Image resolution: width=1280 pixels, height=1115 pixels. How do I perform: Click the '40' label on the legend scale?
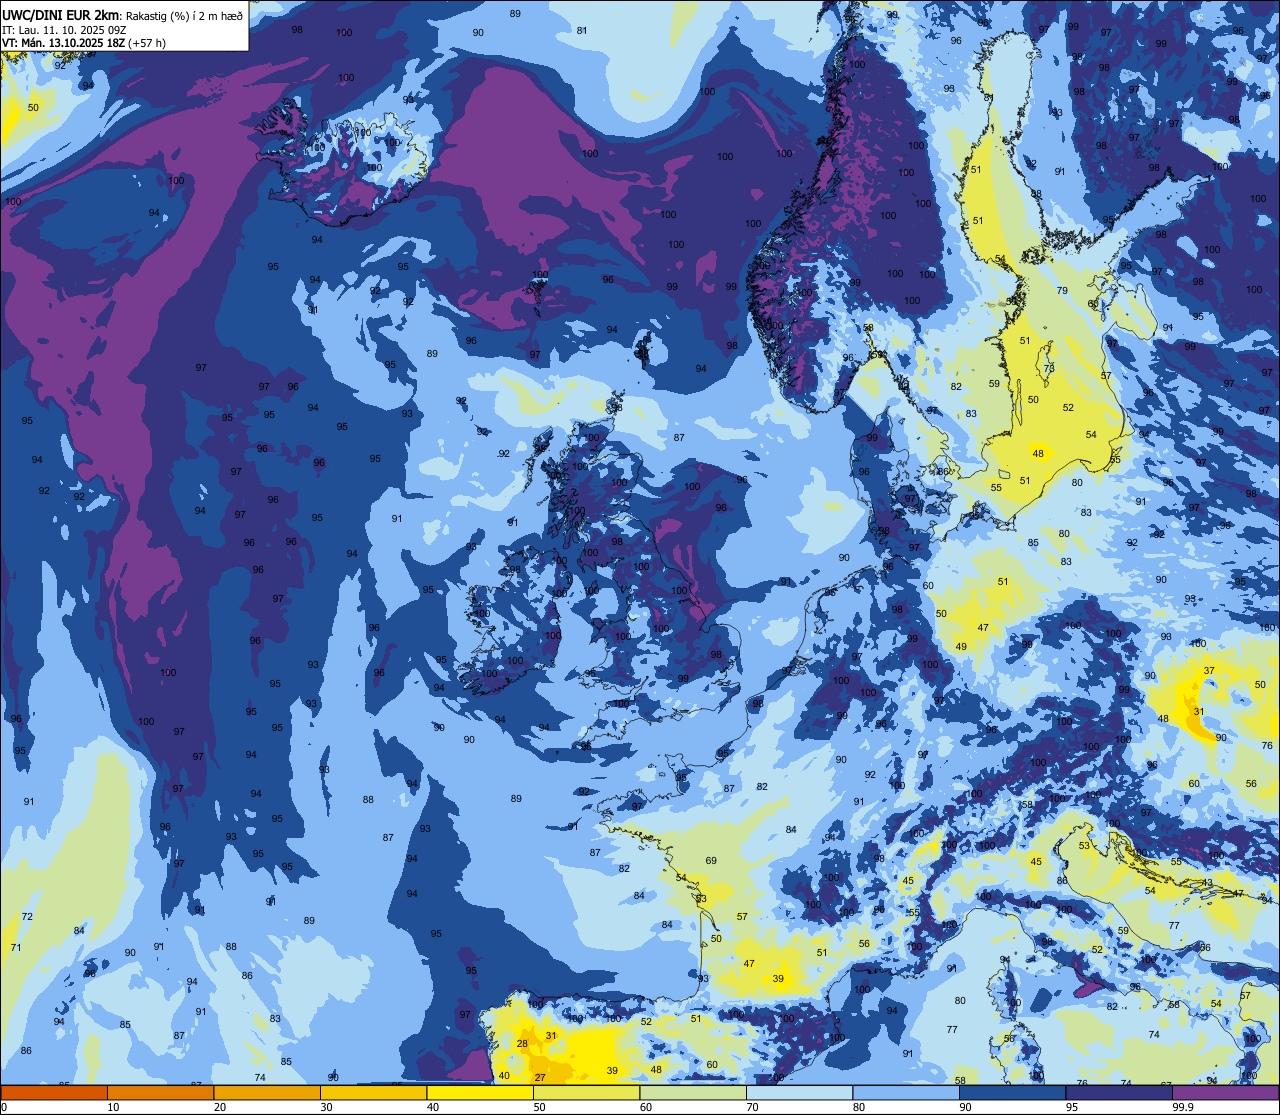point(433,1107)
